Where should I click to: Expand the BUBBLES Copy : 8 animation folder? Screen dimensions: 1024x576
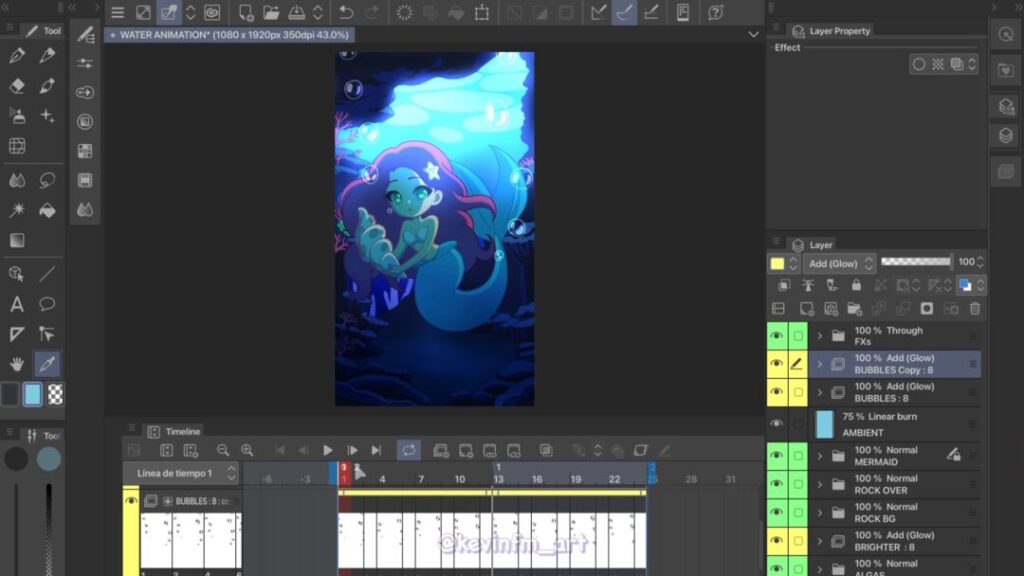point(820,364)
